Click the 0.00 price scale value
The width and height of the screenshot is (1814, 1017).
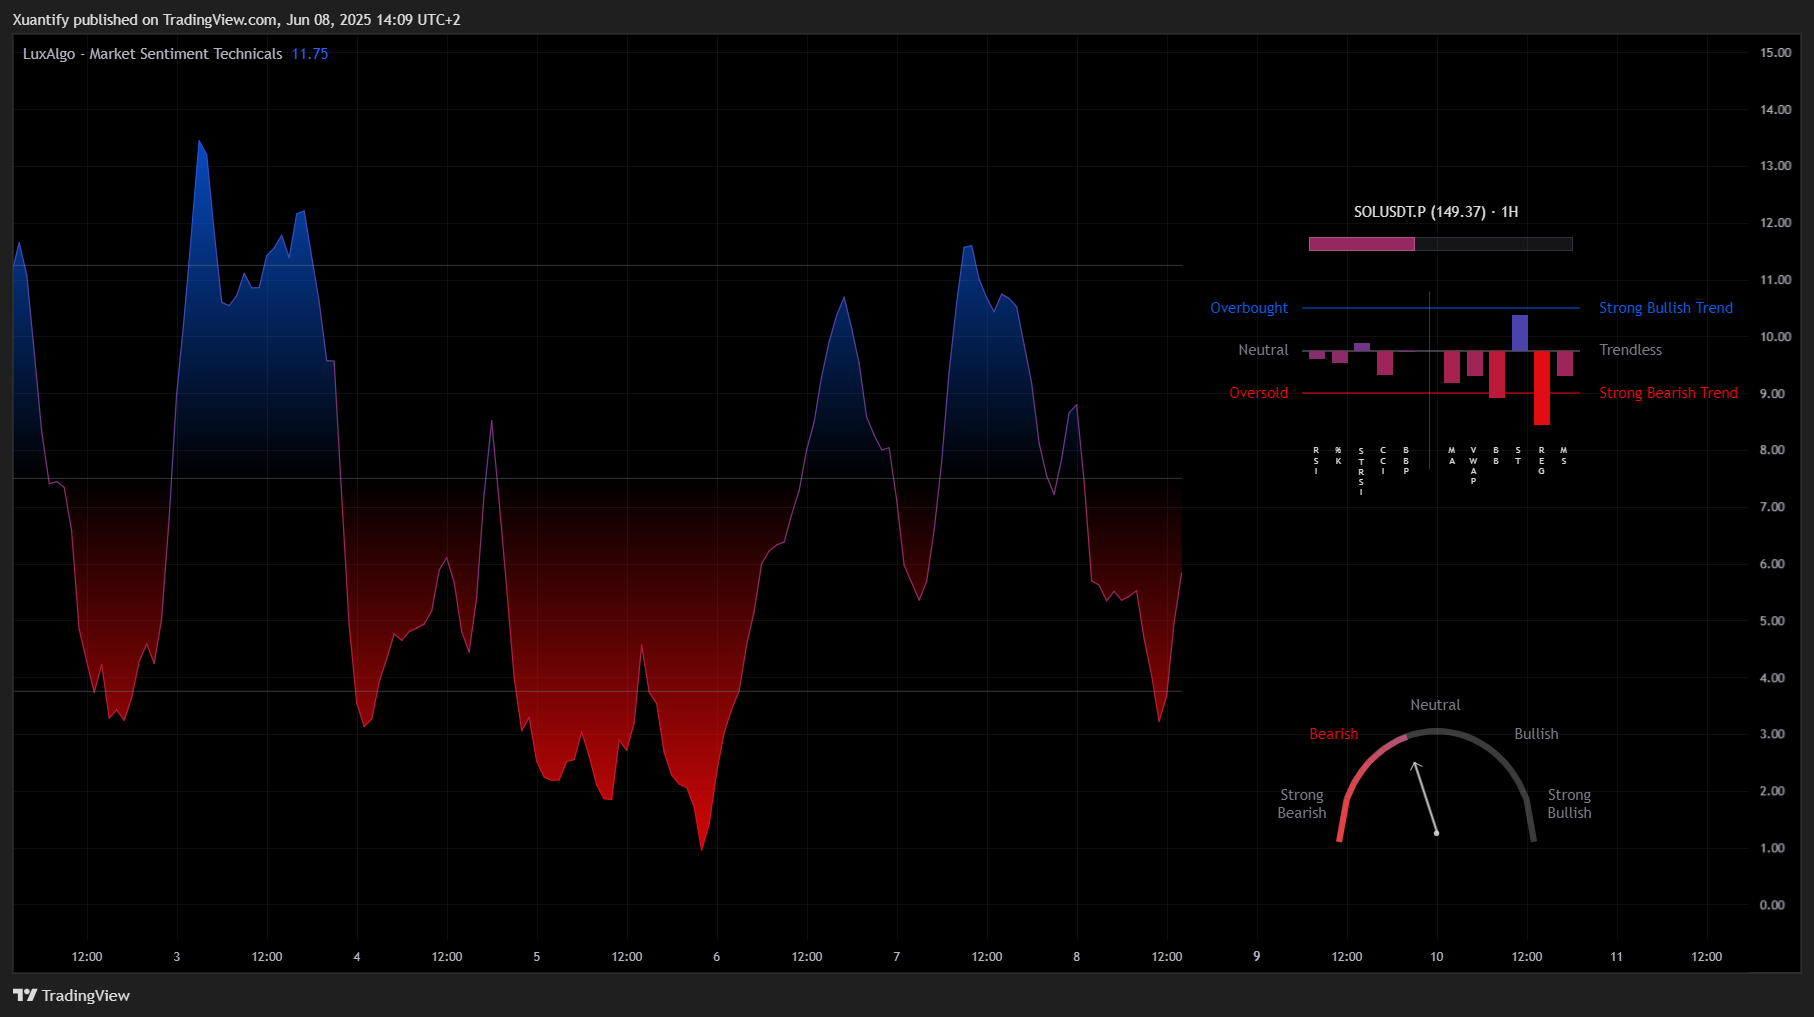click(1773, 905)
